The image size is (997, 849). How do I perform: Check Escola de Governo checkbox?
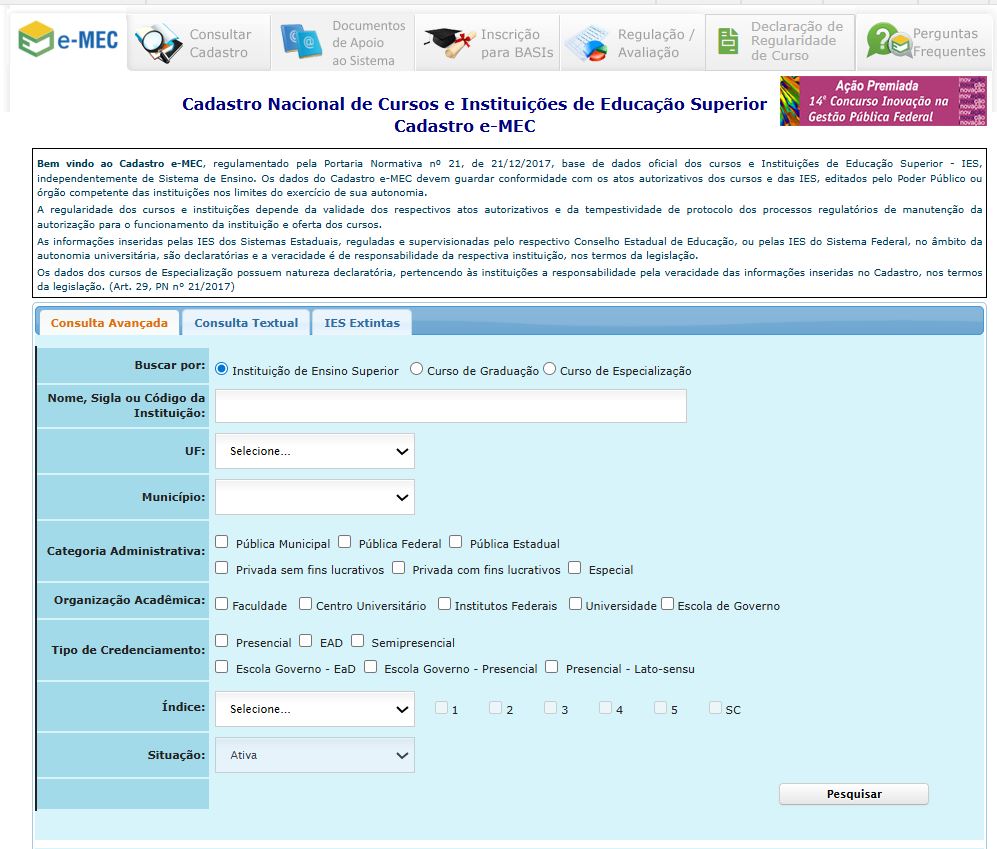pyautogui.click(x=667, y=604)
